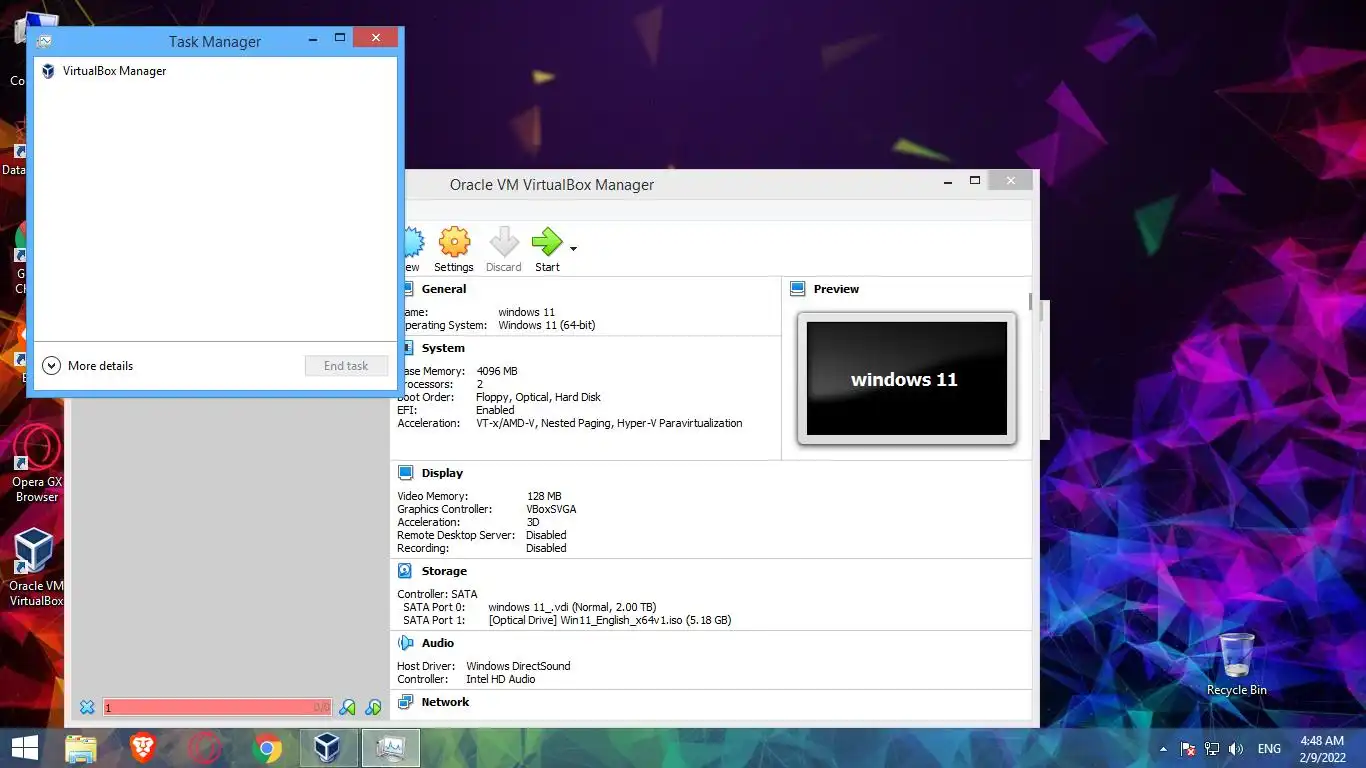Click the details pane vertical scrollbar
This screenshot has width=1366, height=768.
tap(1030, 302)
